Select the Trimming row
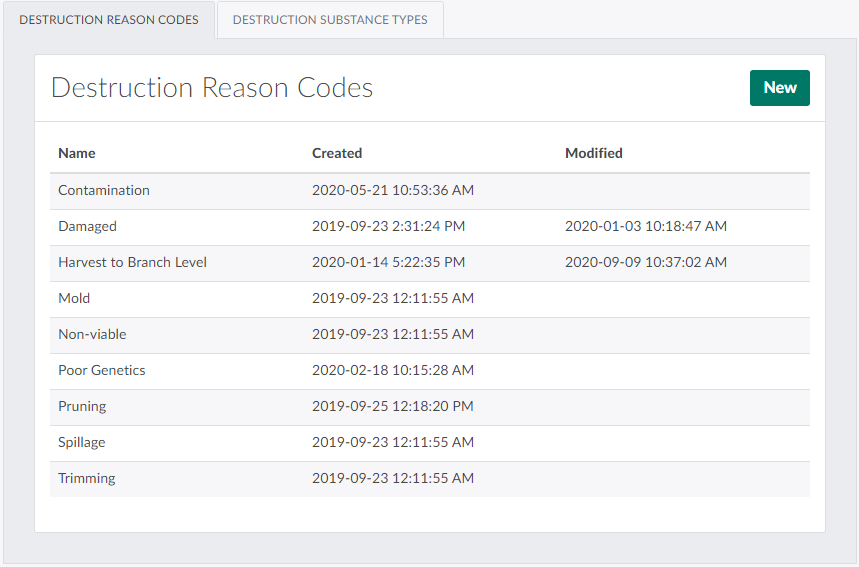This screenshot has width=859, height=567. tap(87, 478)
